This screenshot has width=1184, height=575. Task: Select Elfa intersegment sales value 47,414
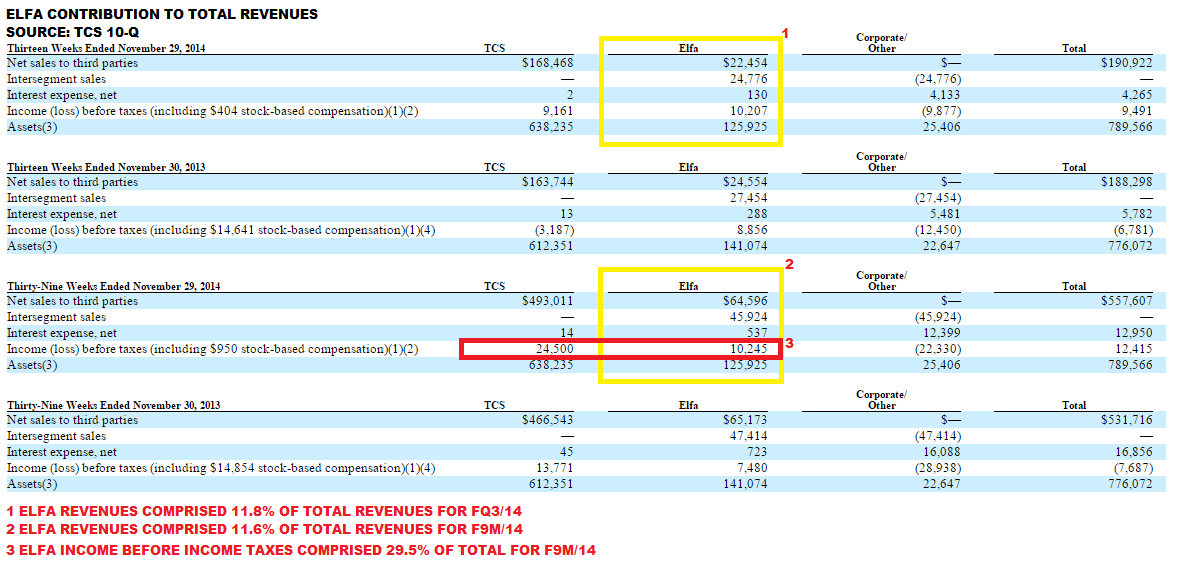click(x=749, y=436)
